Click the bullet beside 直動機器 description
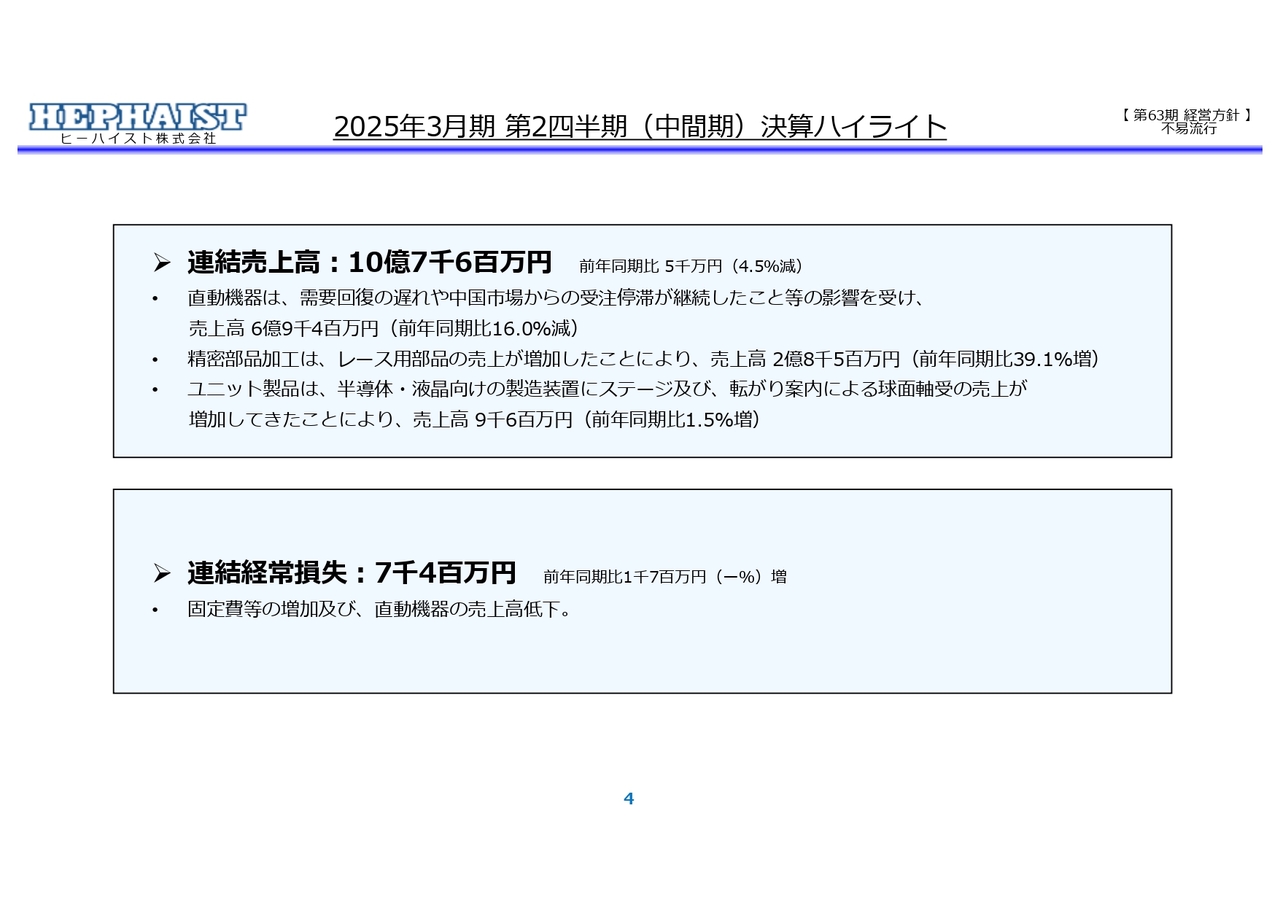1280x905 pixels. (154, 296)
